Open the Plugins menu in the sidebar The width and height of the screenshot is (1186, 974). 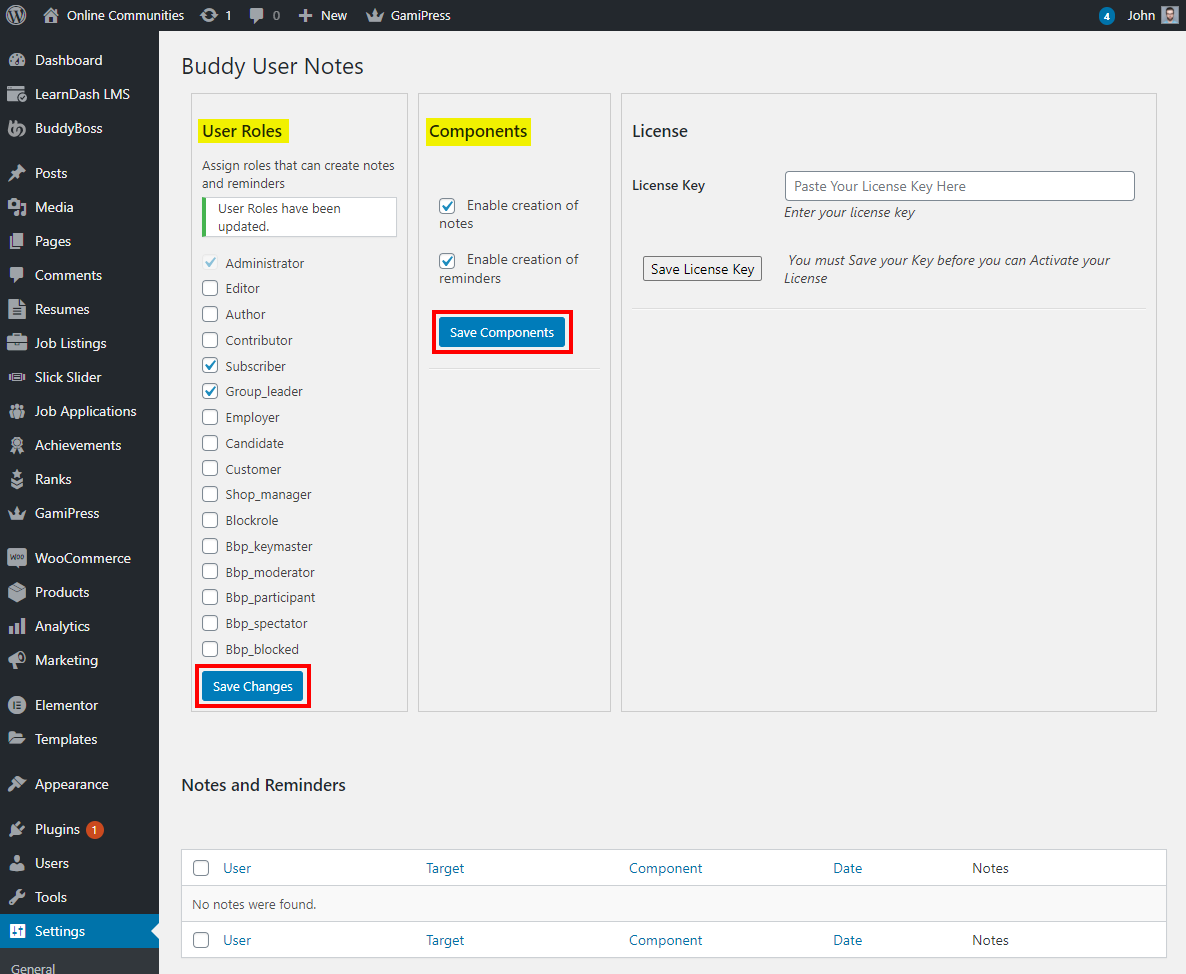click(x=57, y=829)
